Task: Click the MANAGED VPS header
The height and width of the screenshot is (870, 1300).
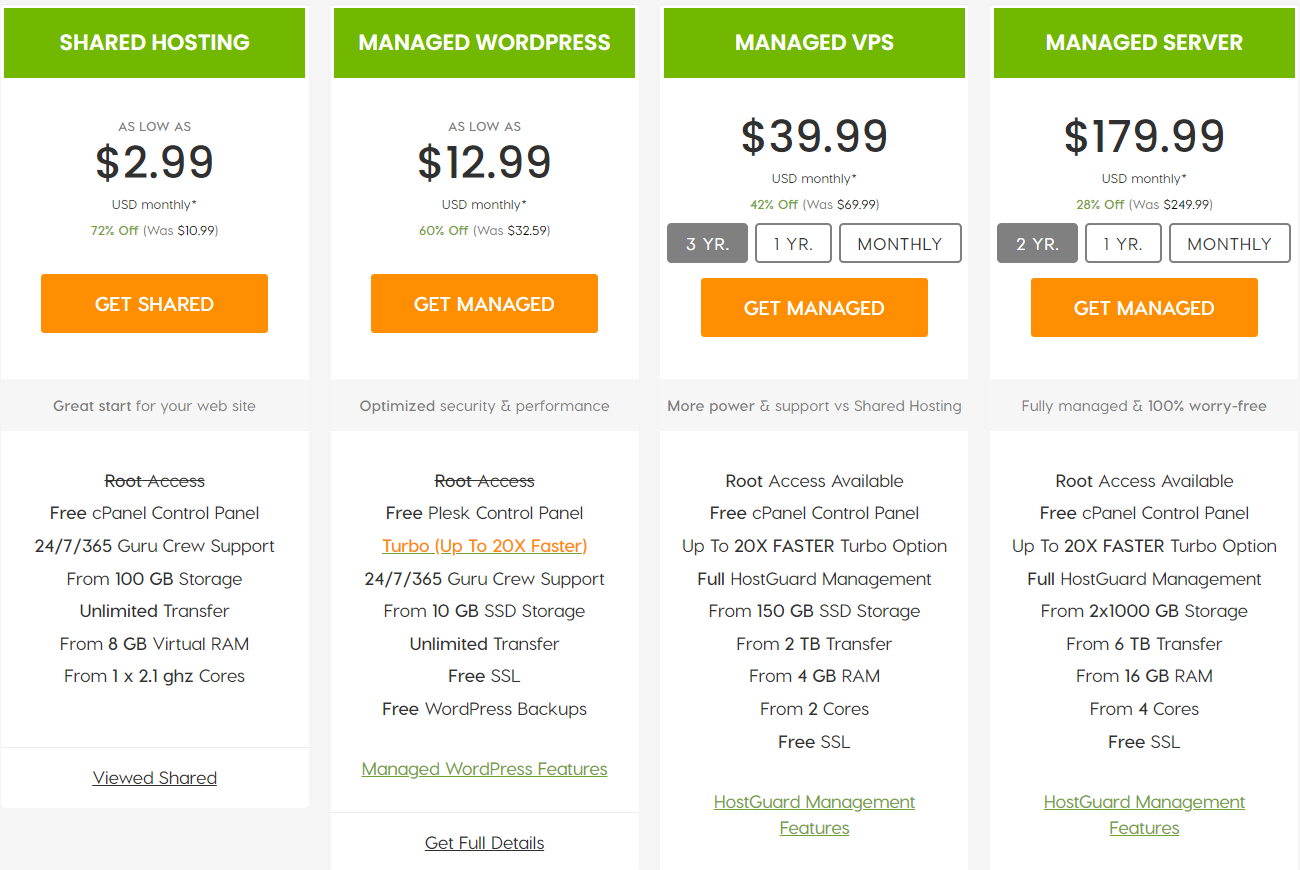Action: click(x=814, y=43)
